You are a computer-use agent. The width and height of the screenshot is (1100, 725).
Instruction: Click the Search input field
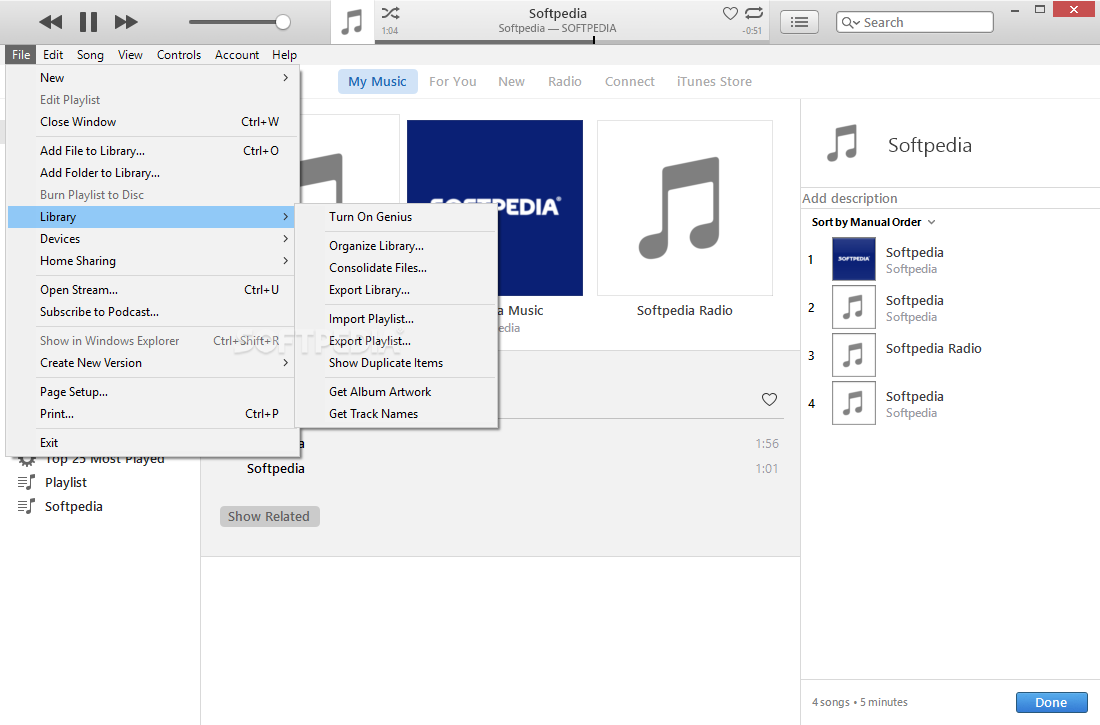tap(915, 22)
